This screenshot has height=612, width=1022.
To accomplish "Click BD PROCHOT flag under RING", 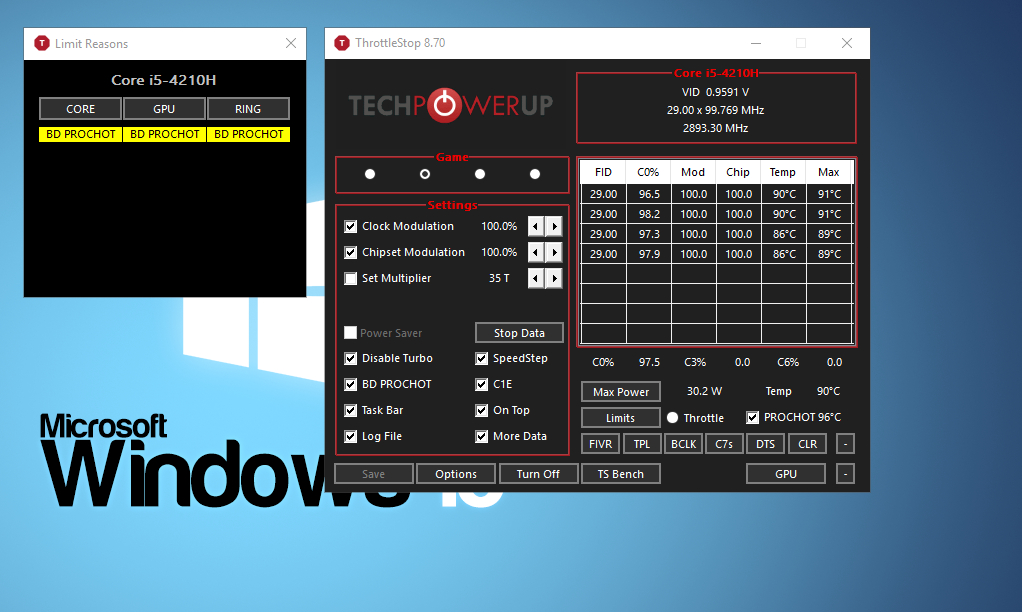I will (248, 134).
